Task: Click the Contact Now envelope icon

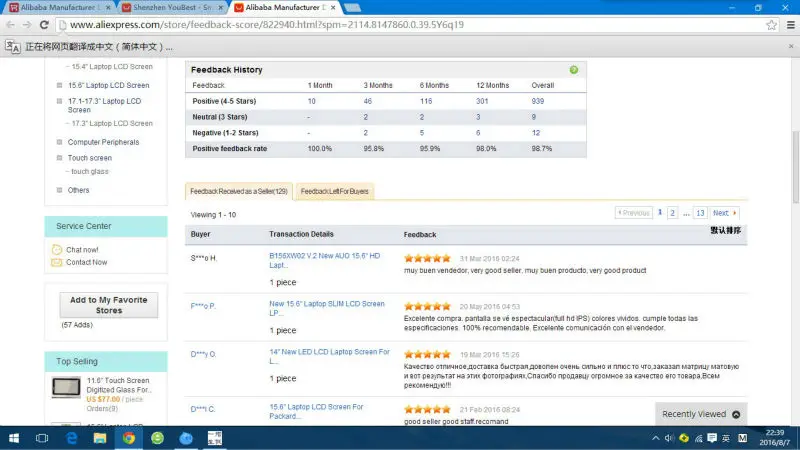Action: (57, 262)
